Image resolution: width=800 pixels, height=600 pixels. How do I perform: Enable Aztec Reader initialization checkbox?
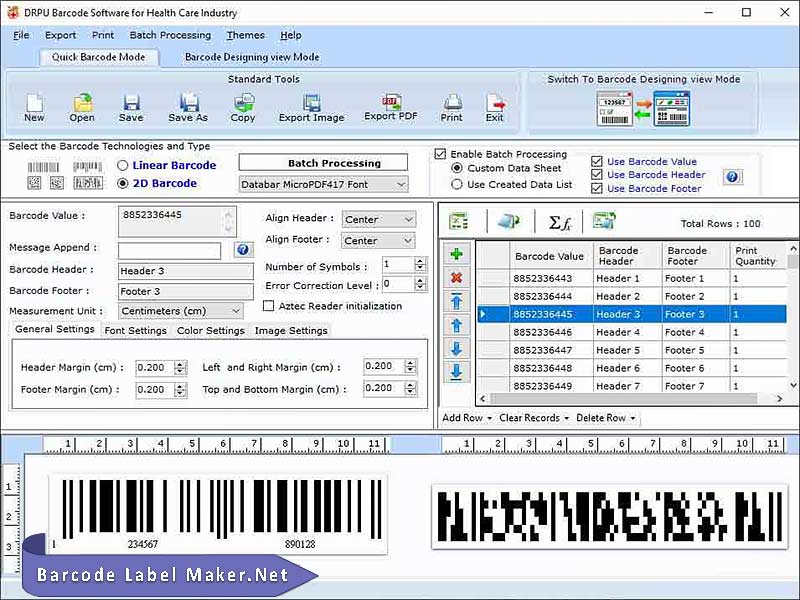[268, 306]
